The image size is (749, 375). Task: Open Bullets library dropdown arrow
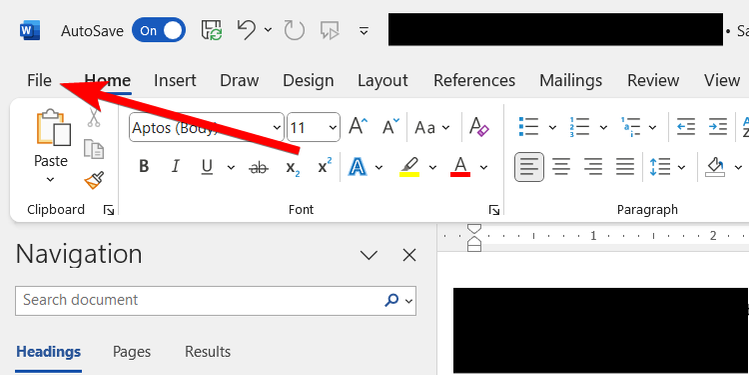pos(552,128)
